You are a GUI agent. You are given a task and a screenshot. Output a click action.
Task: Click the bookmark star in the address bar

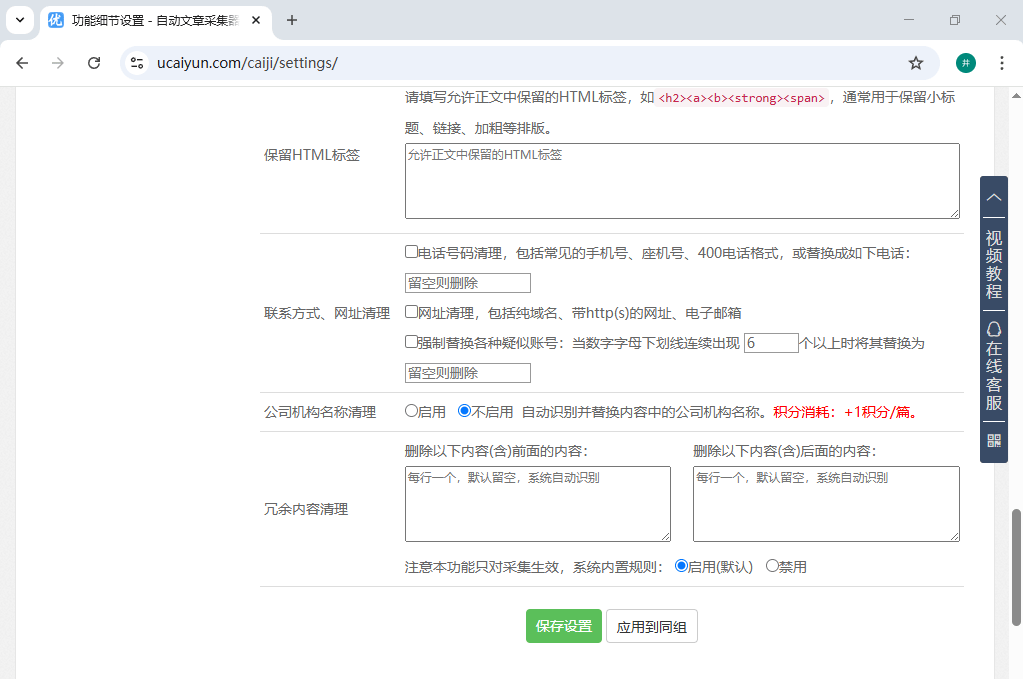(x=916, y=62)
